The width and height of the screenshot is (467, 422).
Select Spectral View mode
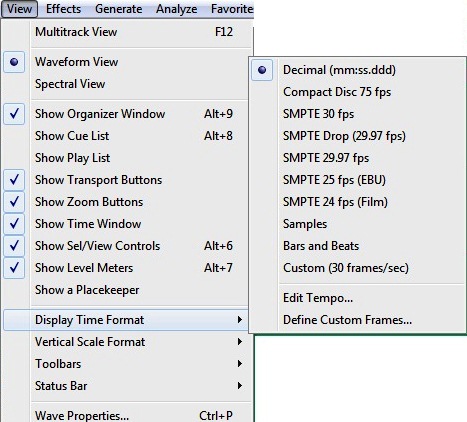coord(126,84)
